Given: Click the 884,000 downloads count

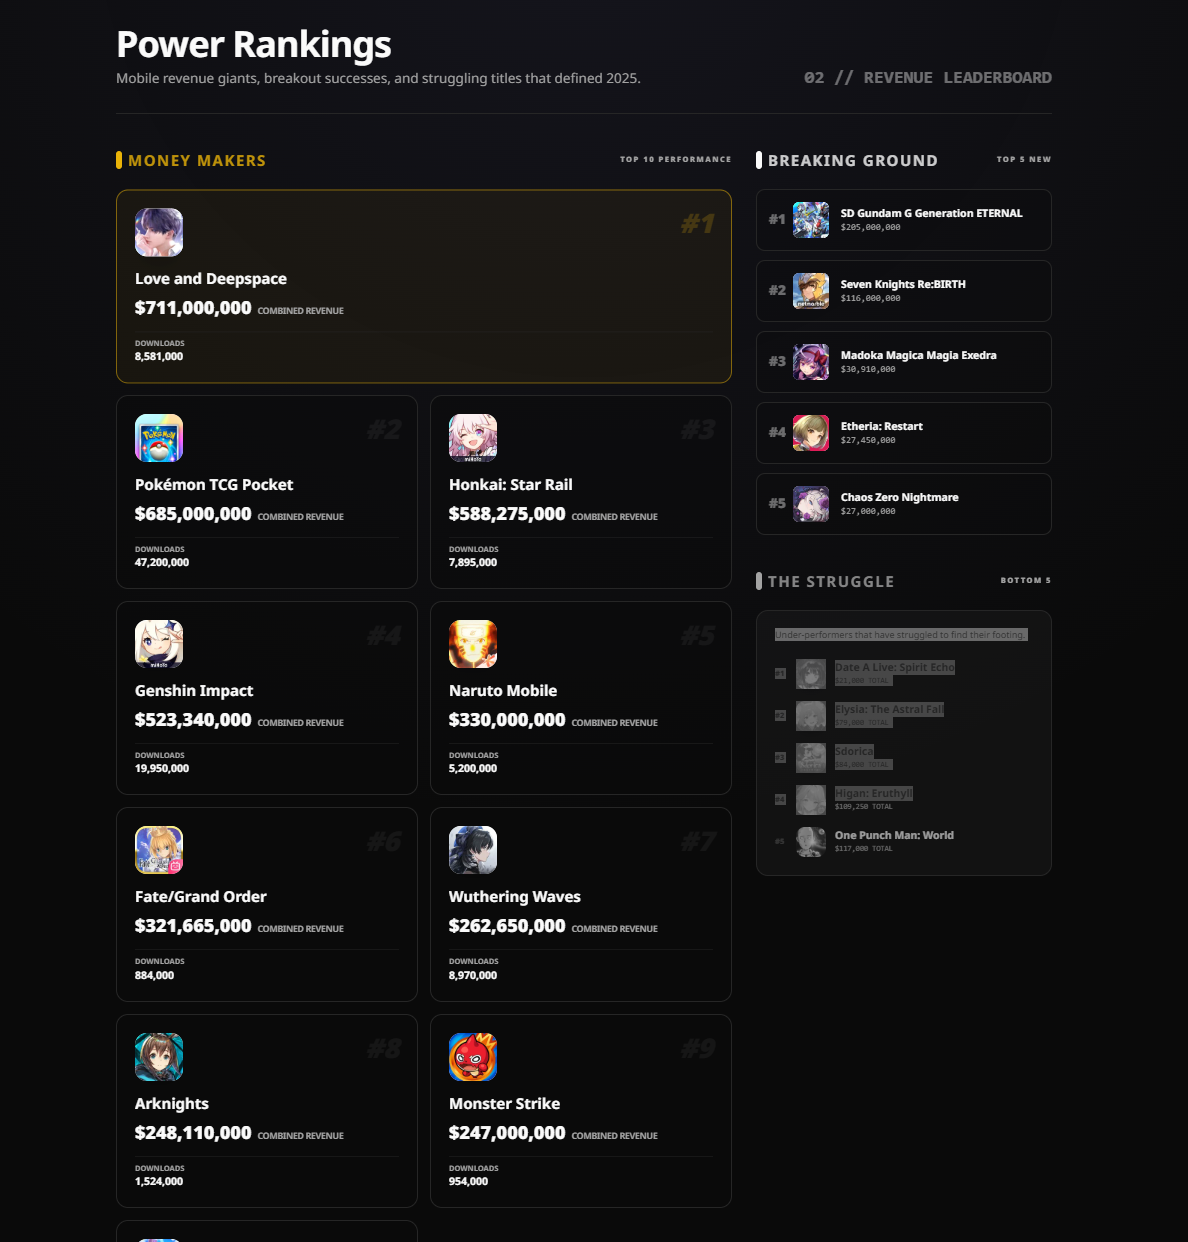Looking at the screenshot, I should tap(154, 975).
